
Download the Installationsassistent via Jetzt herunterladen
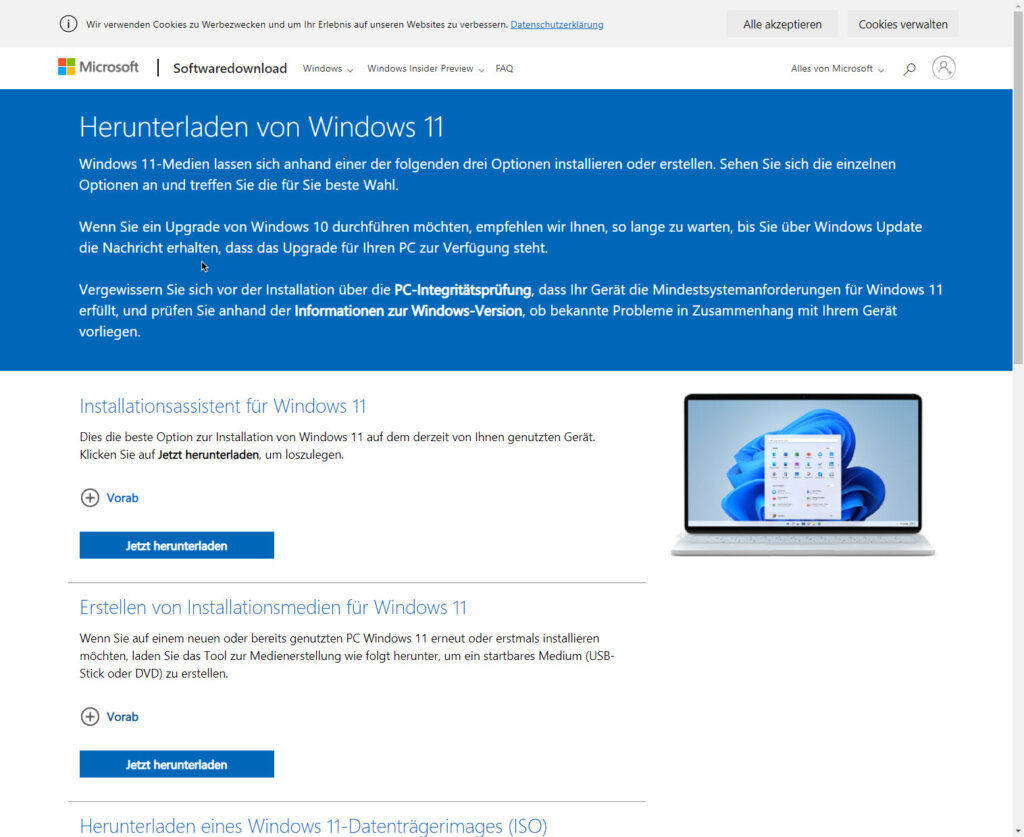coord(177,546)
